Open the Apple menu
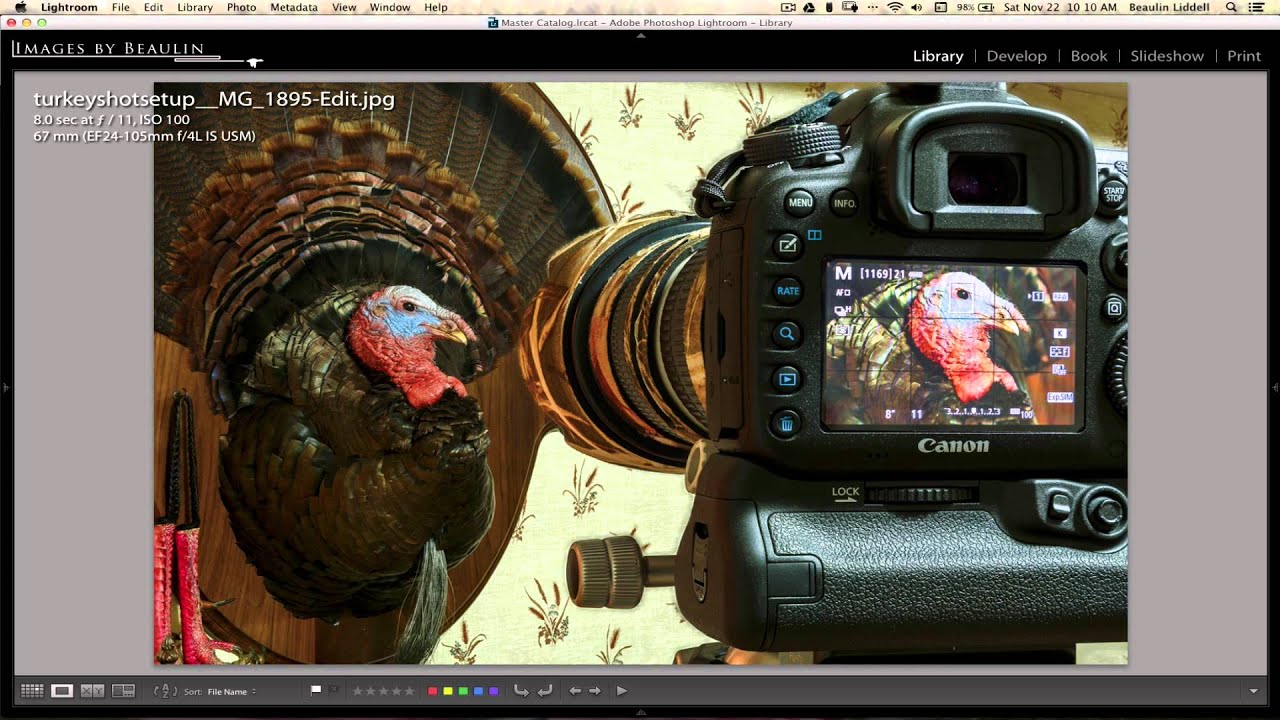Screen dimensions: 1280x720 point(20,7)
